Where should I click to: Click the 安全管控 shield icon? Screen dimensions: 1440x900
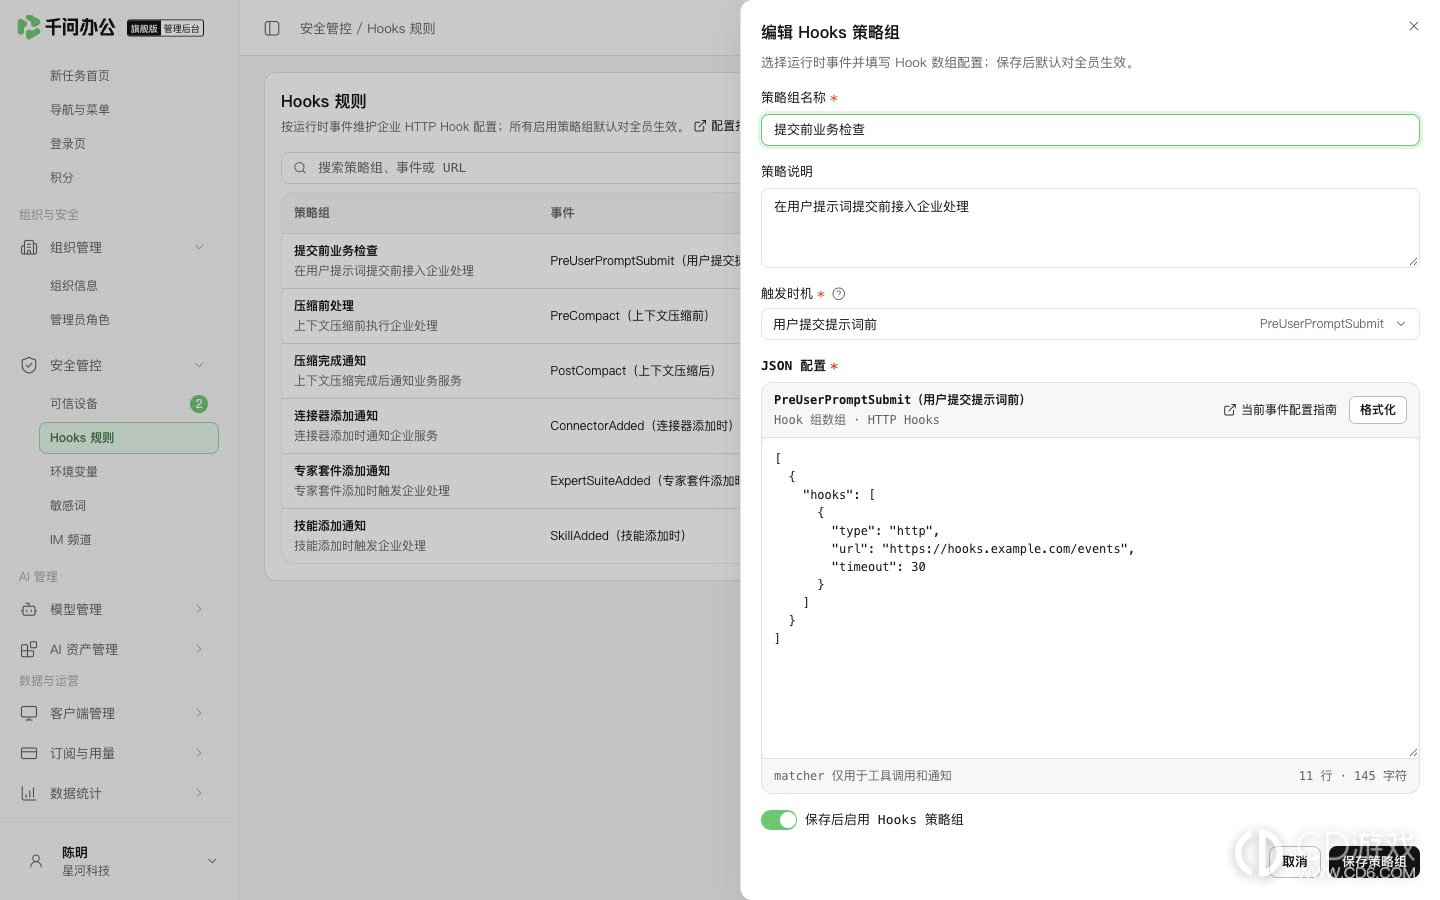29,365
